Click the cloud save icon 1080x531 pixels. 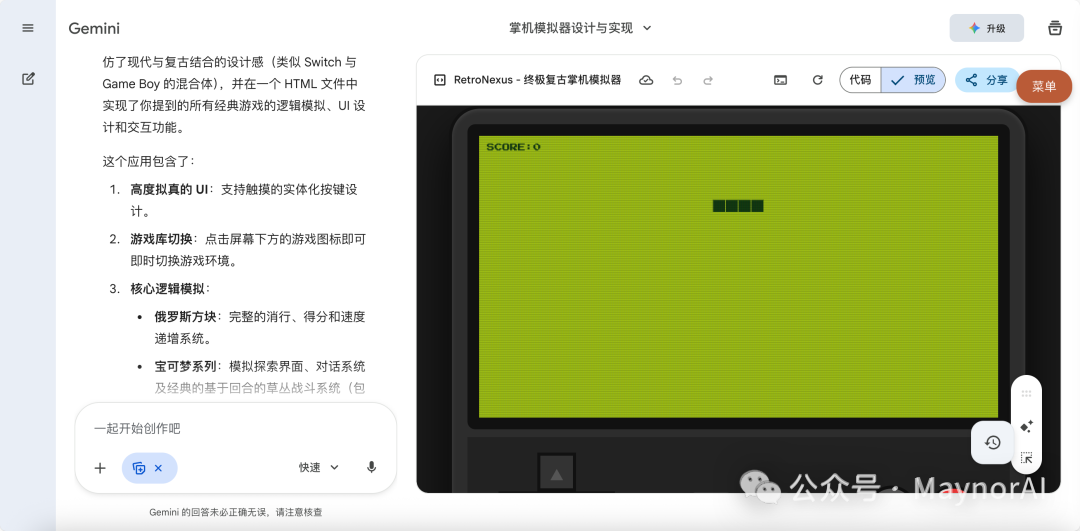pos(646,80)
